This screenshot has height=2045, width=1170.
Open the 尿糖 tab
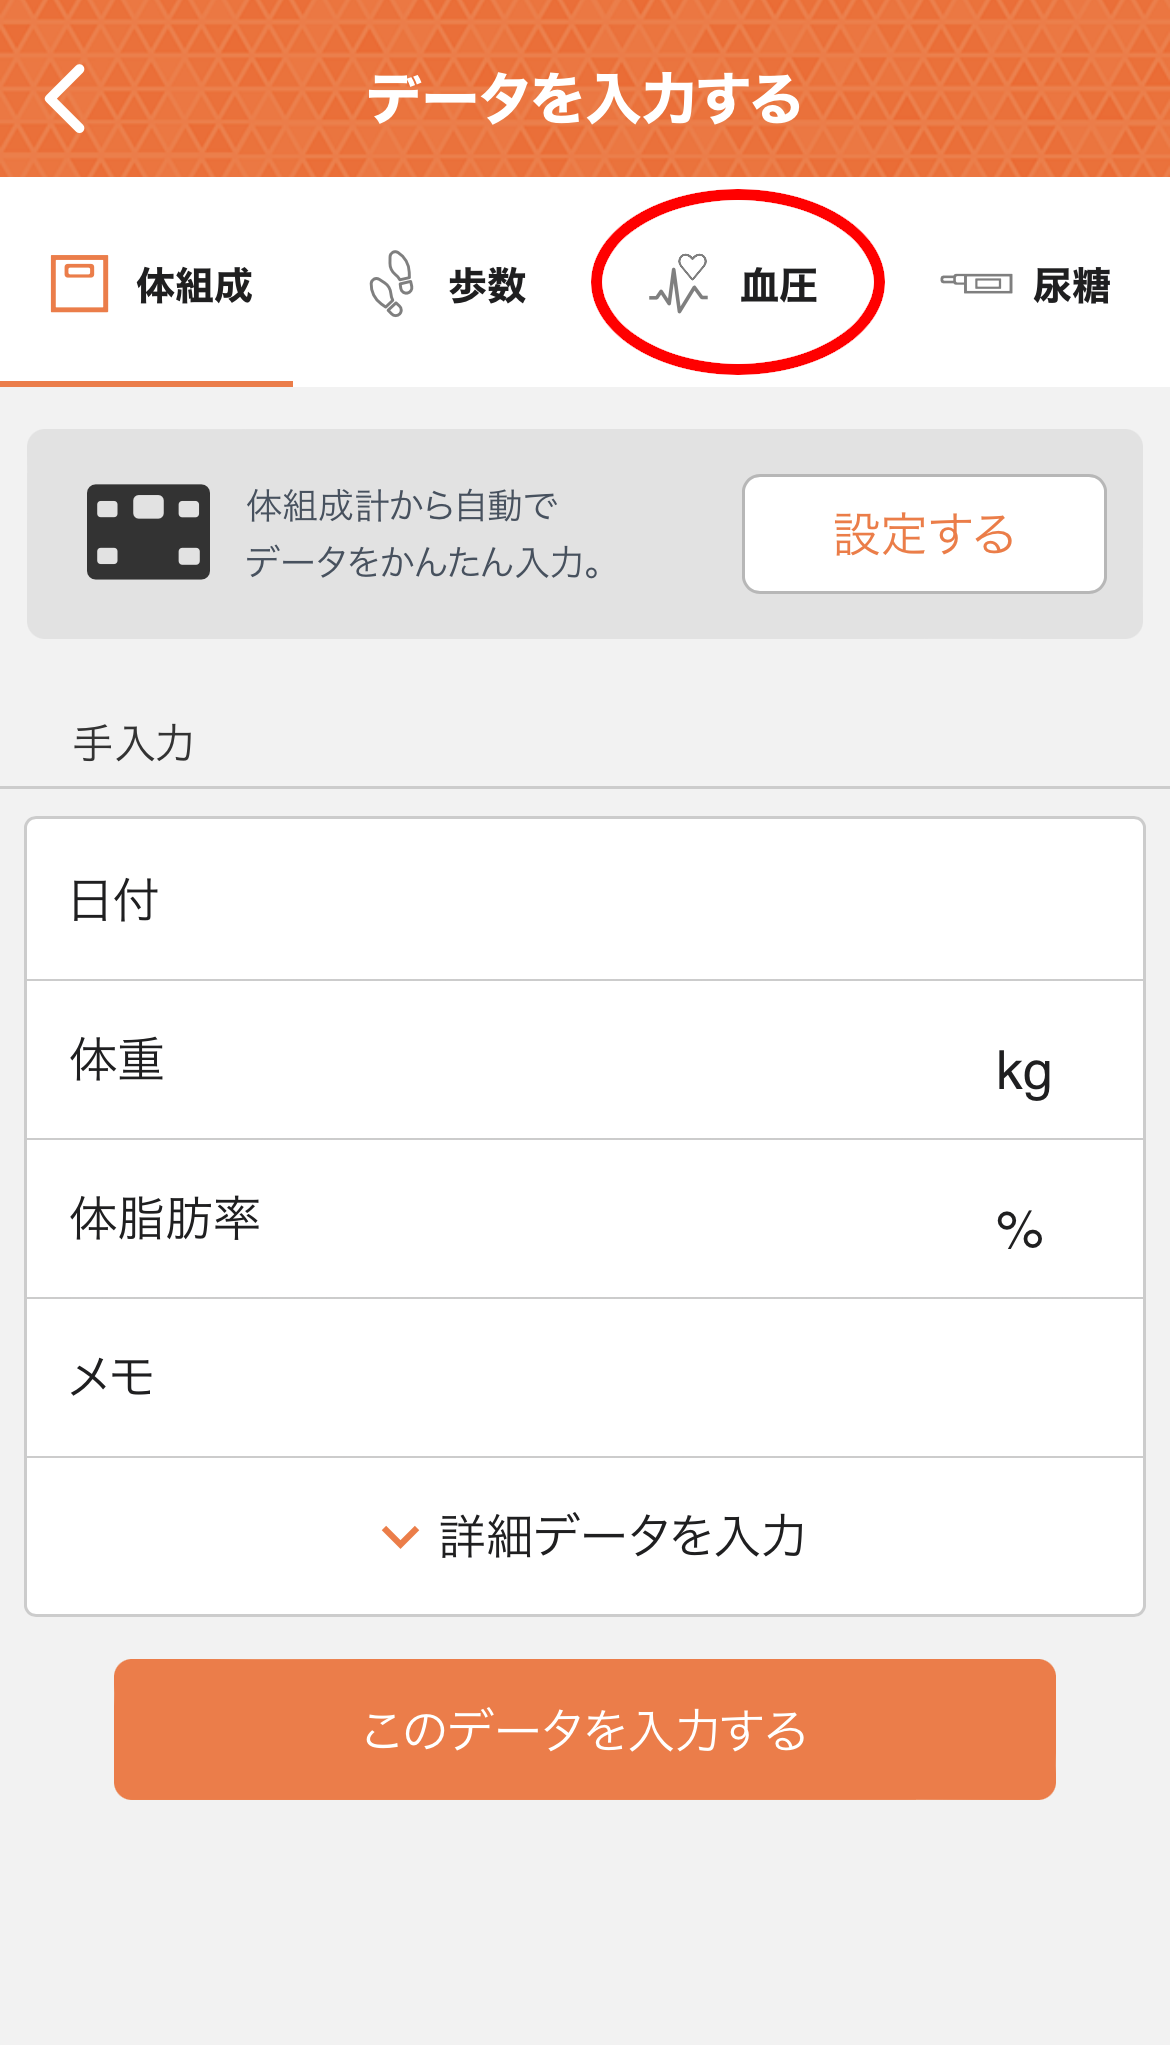pos(1024,286)
